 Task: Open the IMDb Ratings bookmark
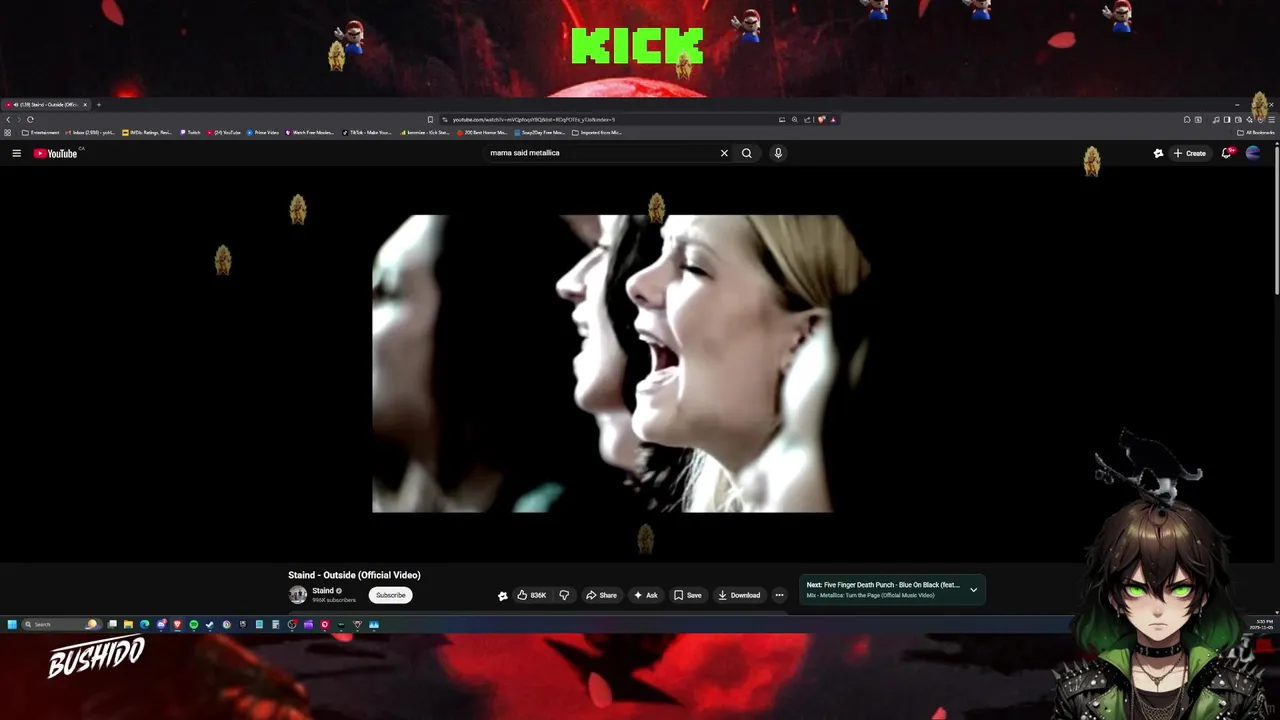click(147, 133)
